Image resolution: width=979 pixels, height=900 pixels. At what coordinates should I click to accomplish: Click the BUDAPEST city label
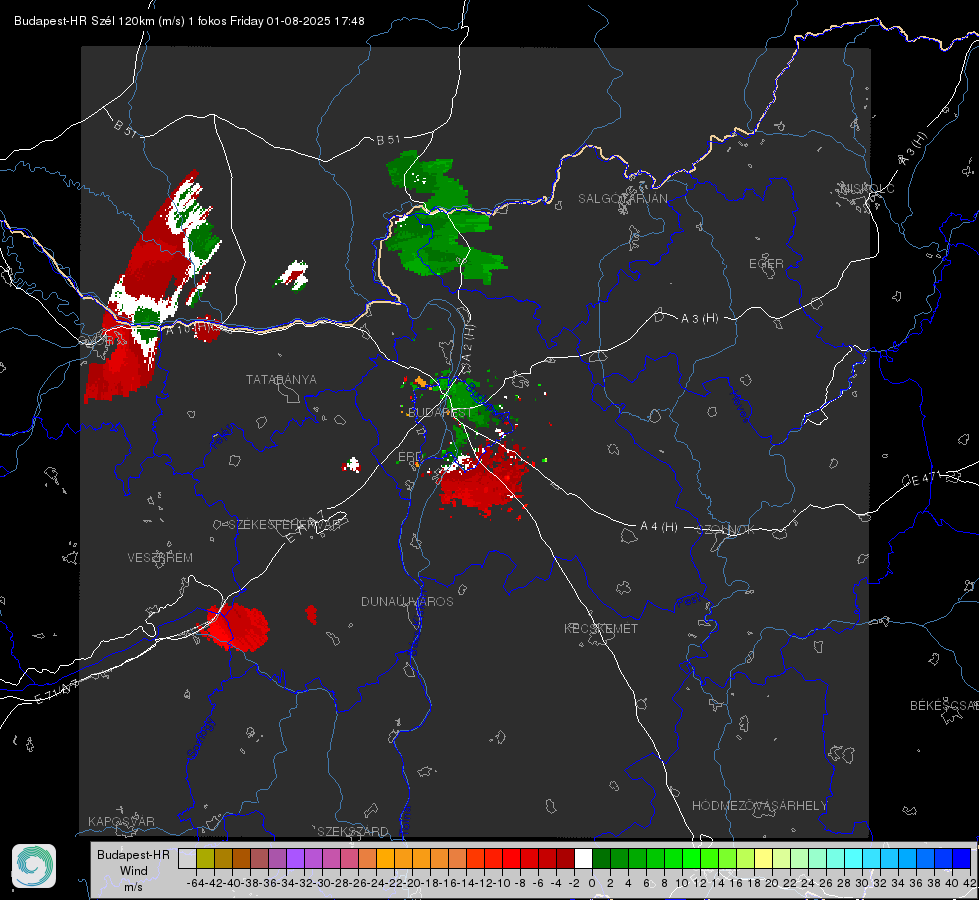point(440,413)
